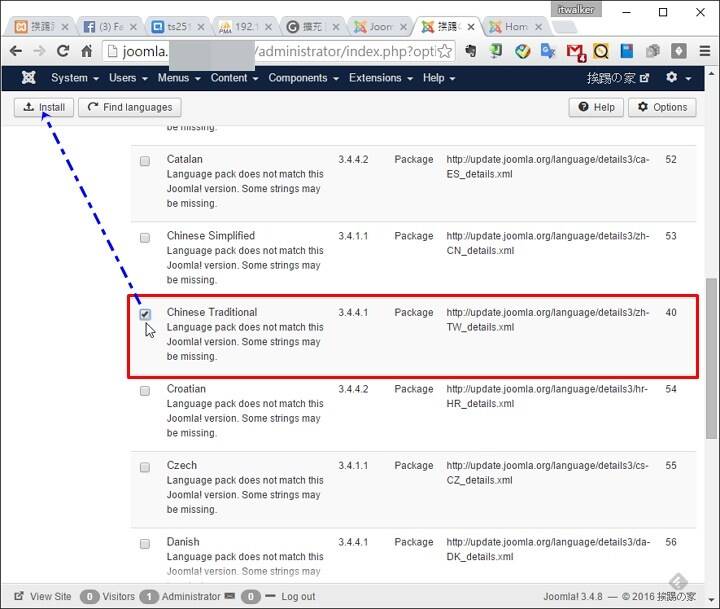Click the Visitors count badge

(90, 596)
